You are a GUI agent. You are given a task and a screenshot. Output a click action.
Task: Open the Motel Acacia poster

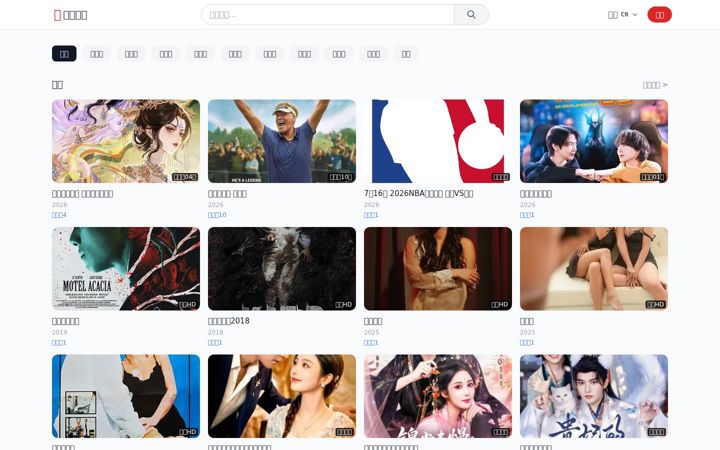126,269
